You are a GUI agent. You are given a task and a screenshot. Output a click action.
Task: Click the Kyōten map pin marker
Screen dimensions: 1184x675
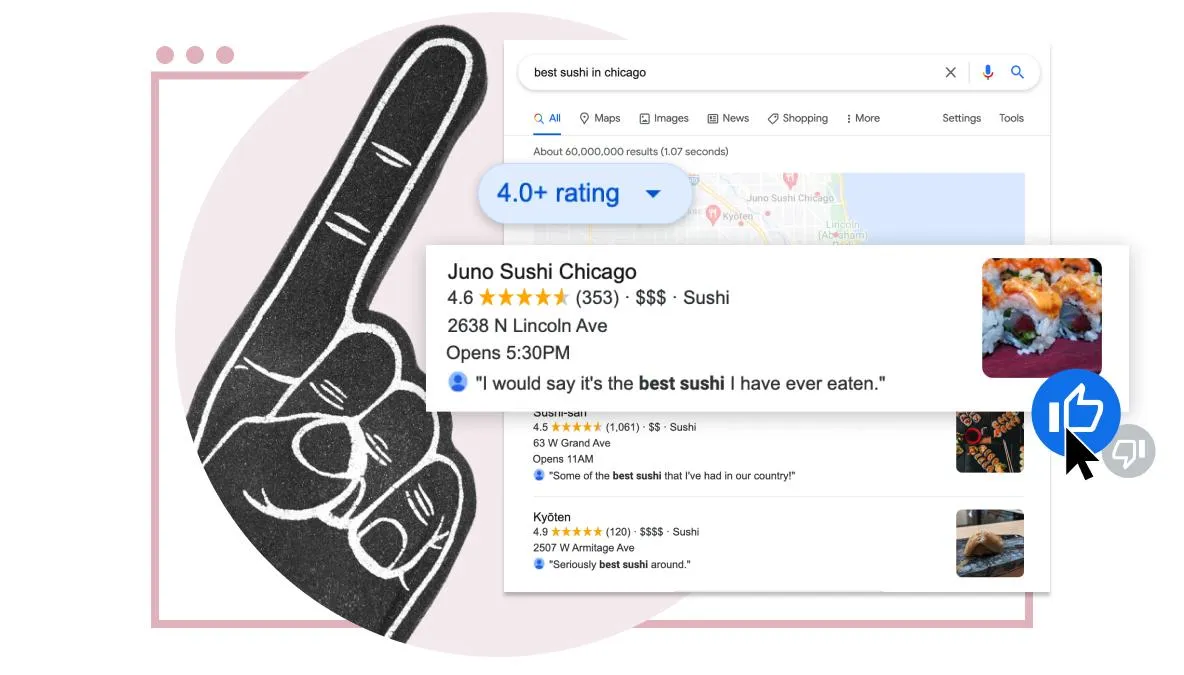pyautogui.click(x=713, y=215)
